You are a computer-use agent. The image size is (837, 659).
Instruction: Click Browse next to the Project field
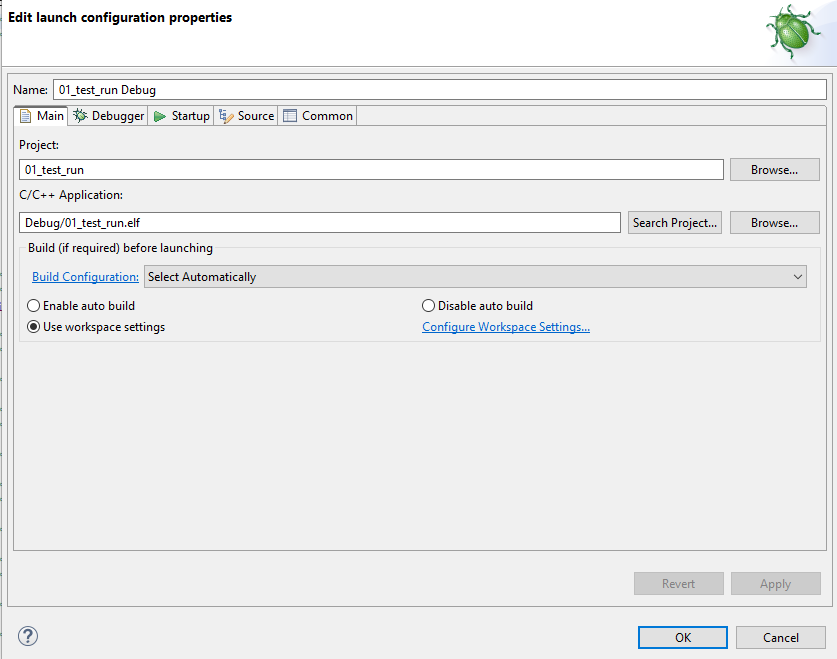pos(774,169)
